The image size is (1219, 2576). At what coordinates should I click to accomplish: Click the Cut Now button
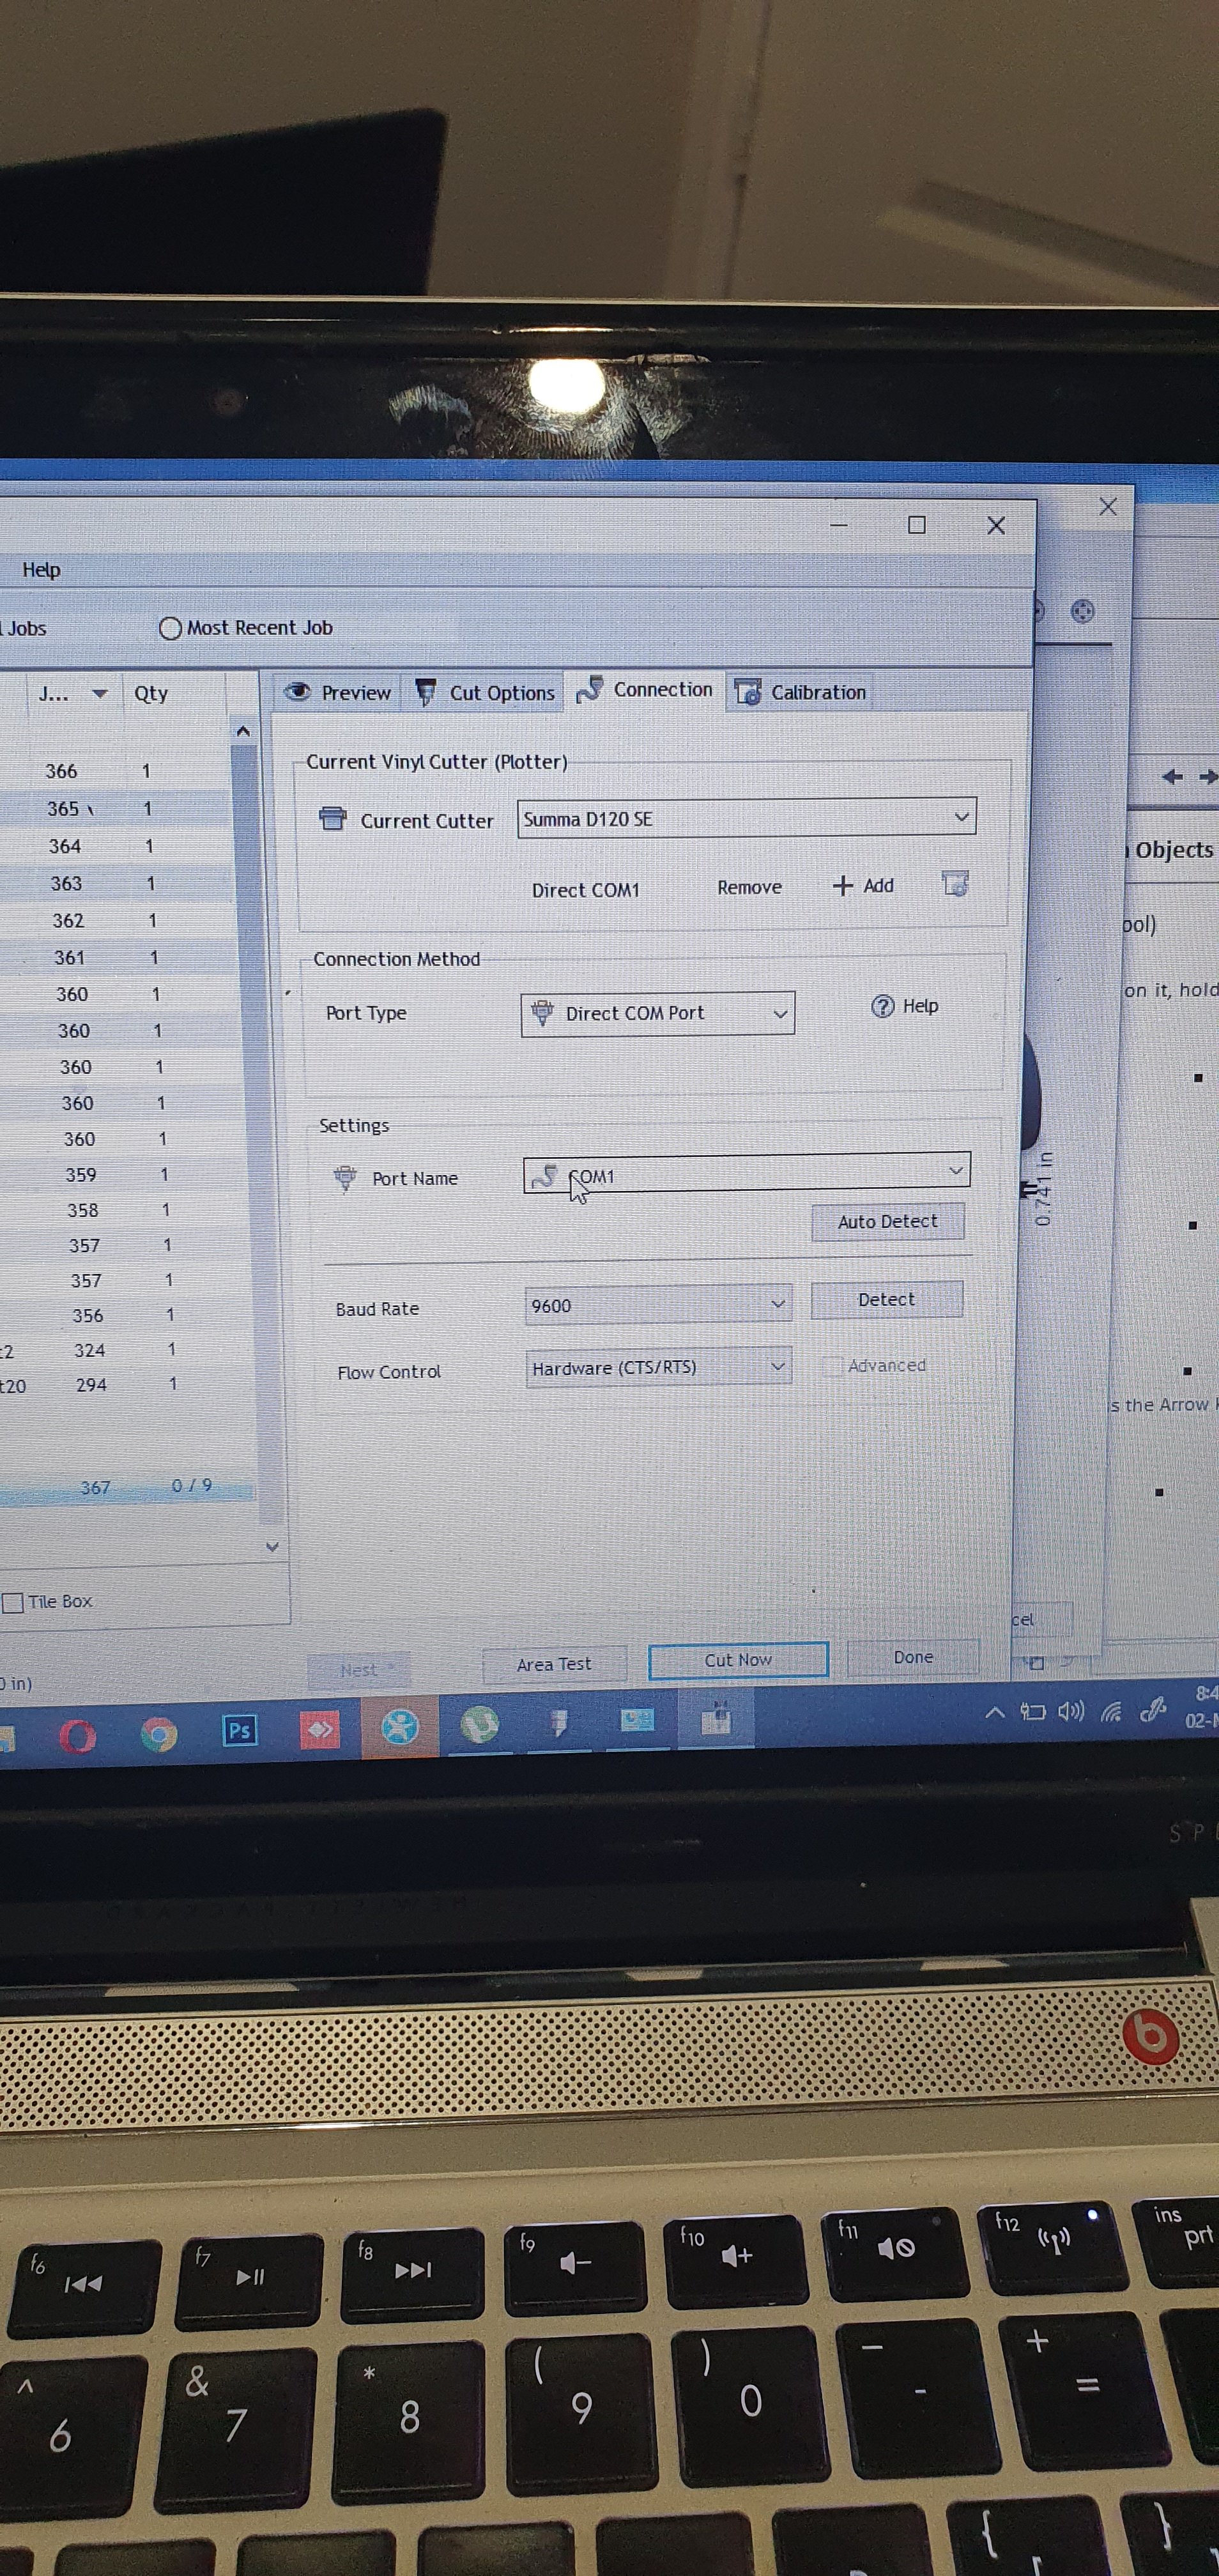point(738,1660)
